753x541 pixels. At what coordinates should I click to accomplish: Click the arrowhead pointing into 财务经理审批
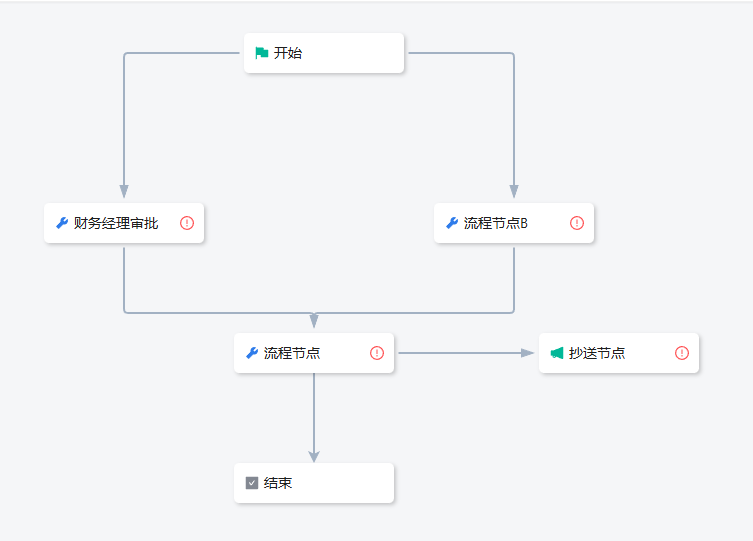pos(124,192)
